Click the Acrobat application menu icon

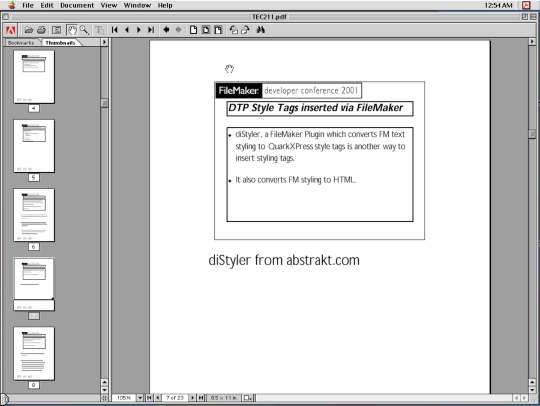[x=526, y=5]
